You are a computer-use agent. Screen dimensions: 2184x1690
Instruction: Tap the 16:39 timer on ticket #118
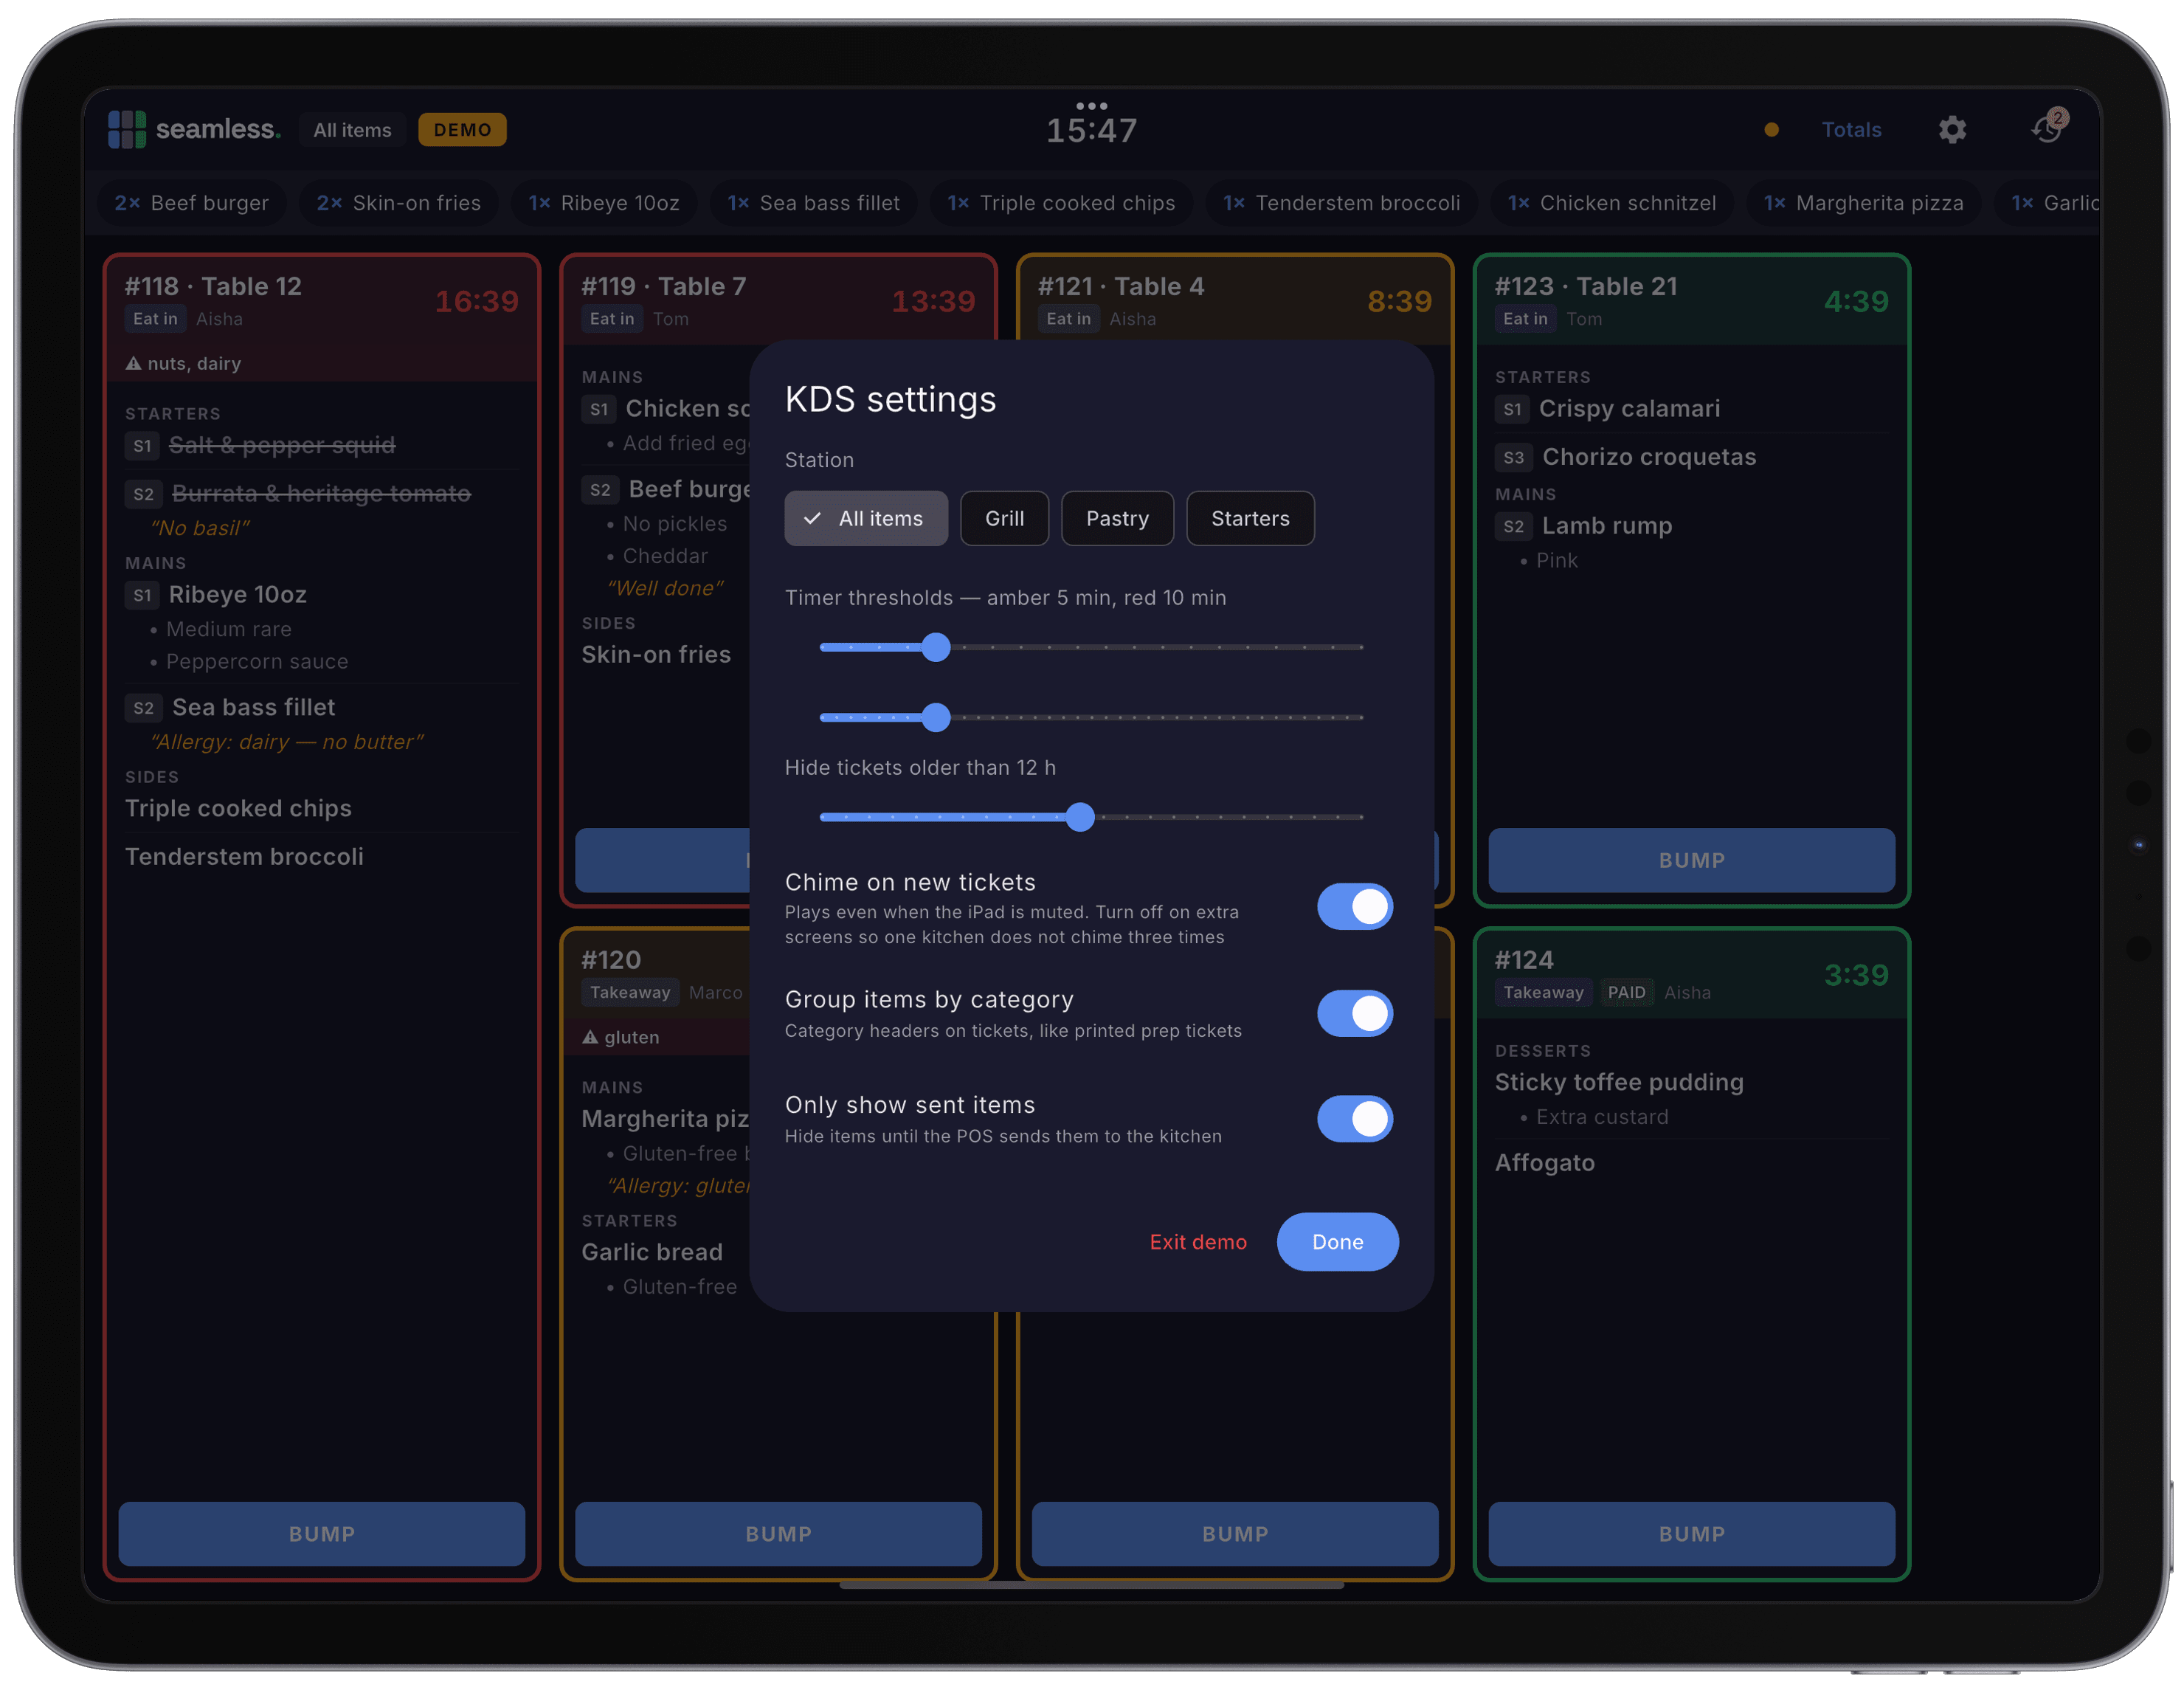476,301
